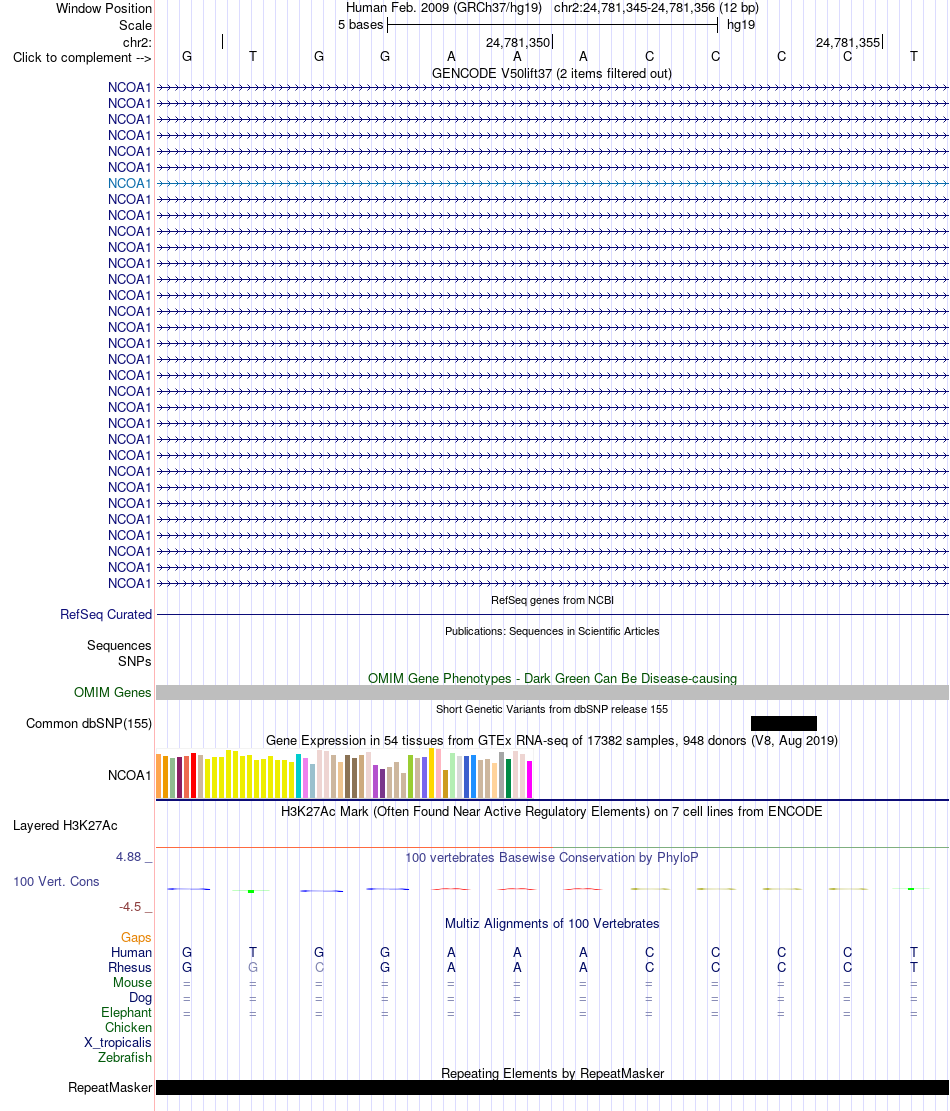Click the Multiz Alignments of 100 Vertebrates title

tap(552, 923)
